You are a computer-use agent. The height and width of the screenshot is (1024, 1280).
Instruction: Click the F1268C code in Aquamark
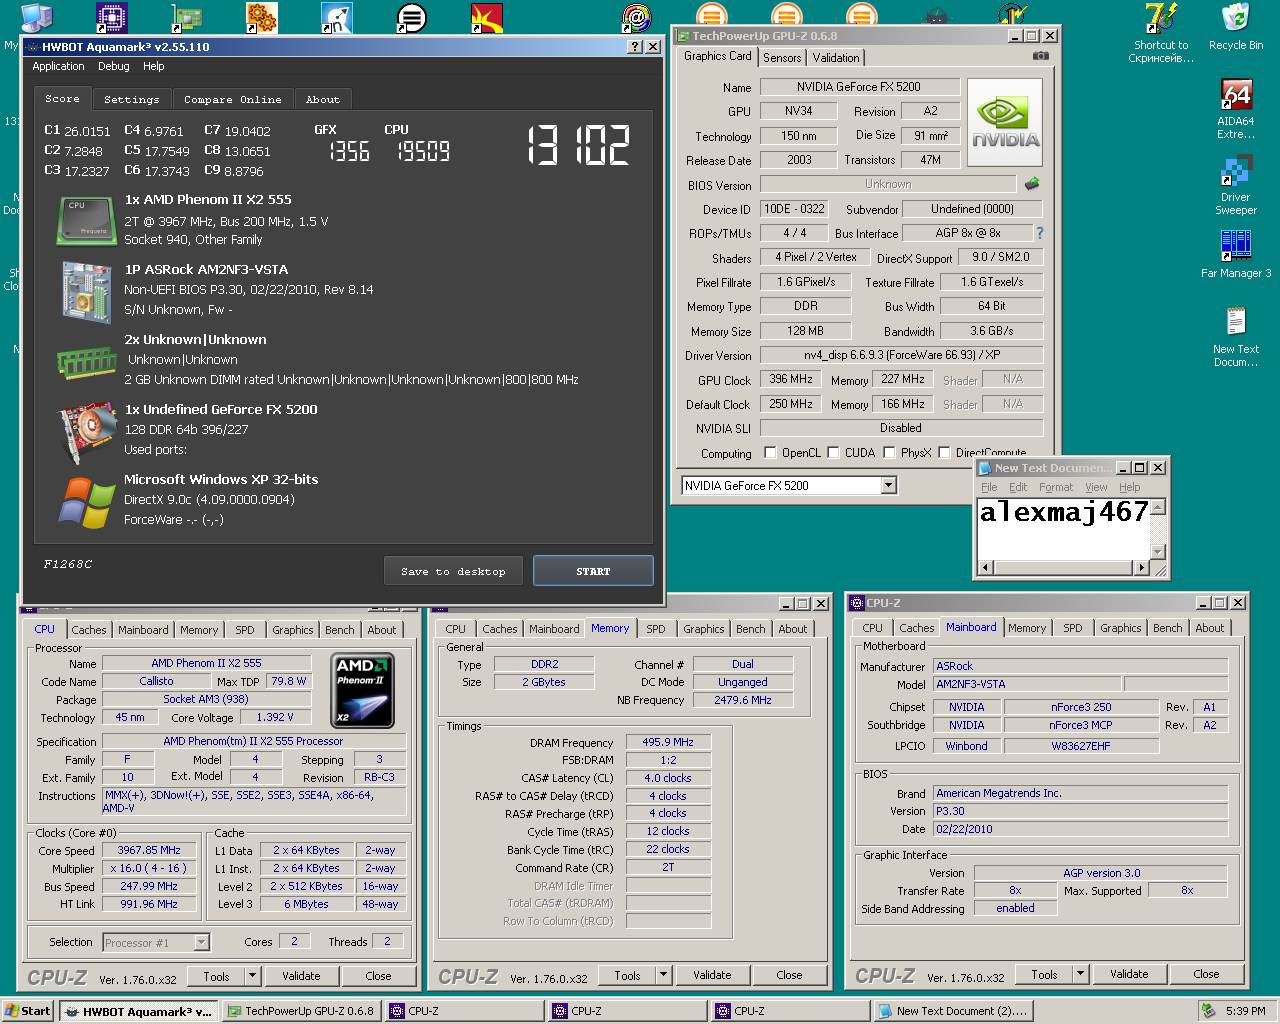point(68,564)
